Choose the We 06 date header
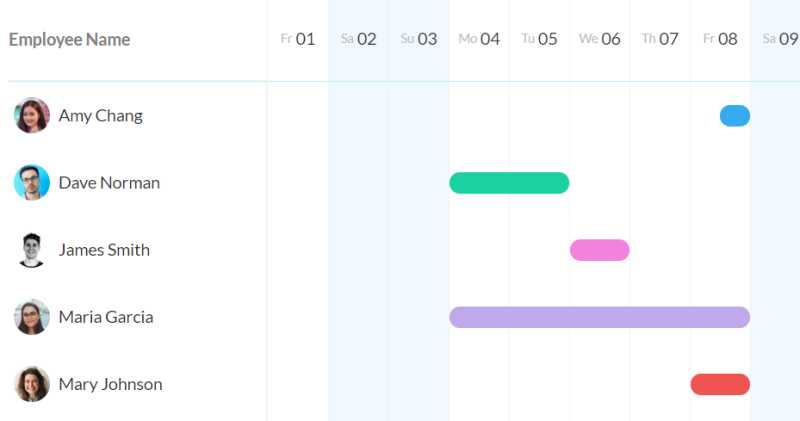 [599, 39]
